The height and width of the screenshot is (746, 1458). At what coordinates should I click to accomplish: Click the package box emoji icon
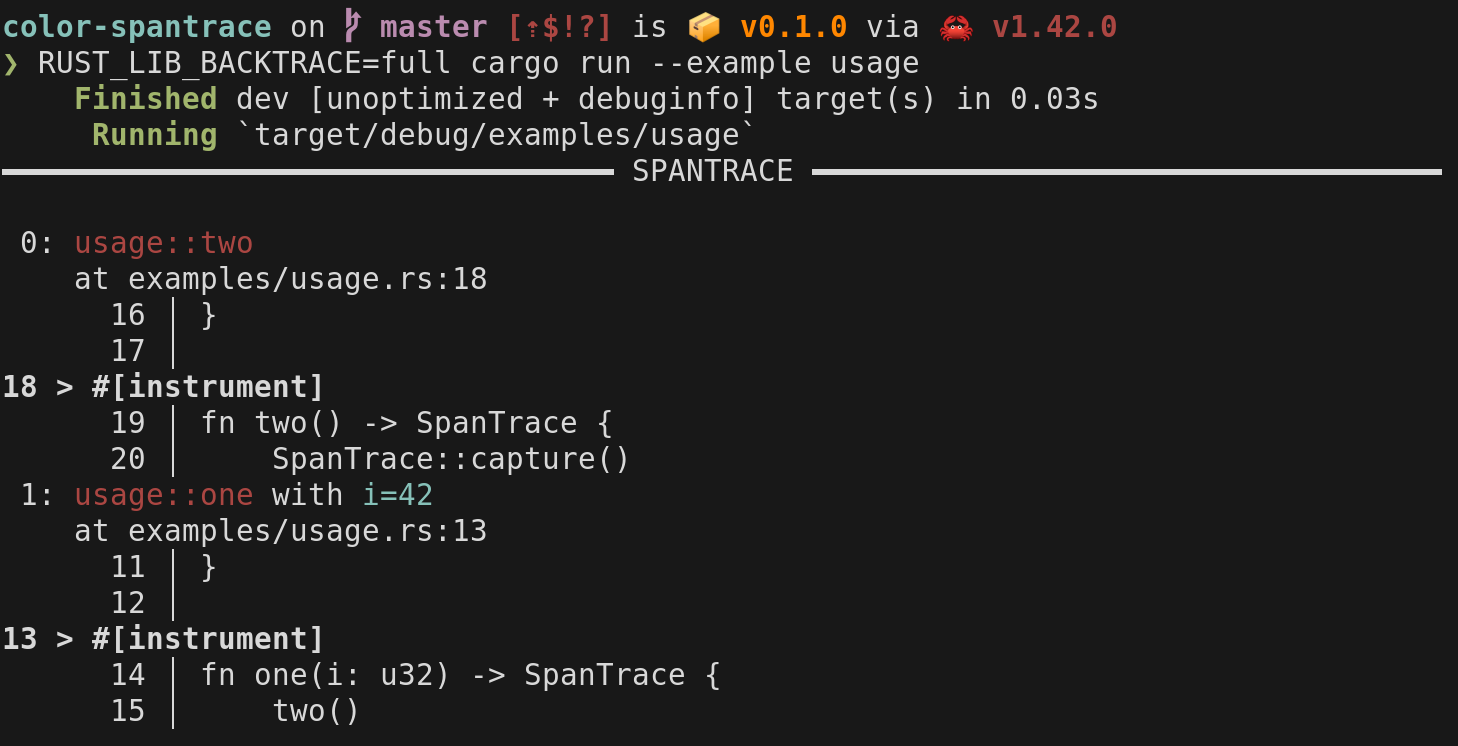click(x=704, y=27)
